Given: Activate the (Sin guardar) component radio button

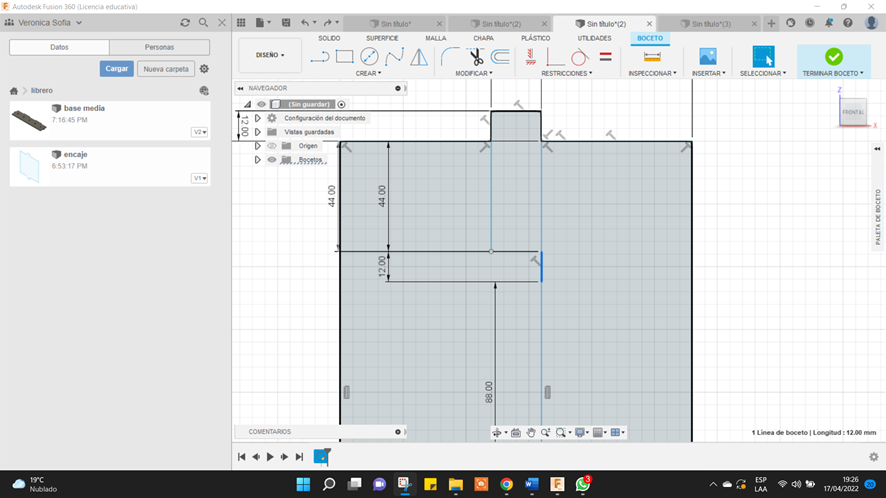Looking at the screenshot, I should coord(341,104).
